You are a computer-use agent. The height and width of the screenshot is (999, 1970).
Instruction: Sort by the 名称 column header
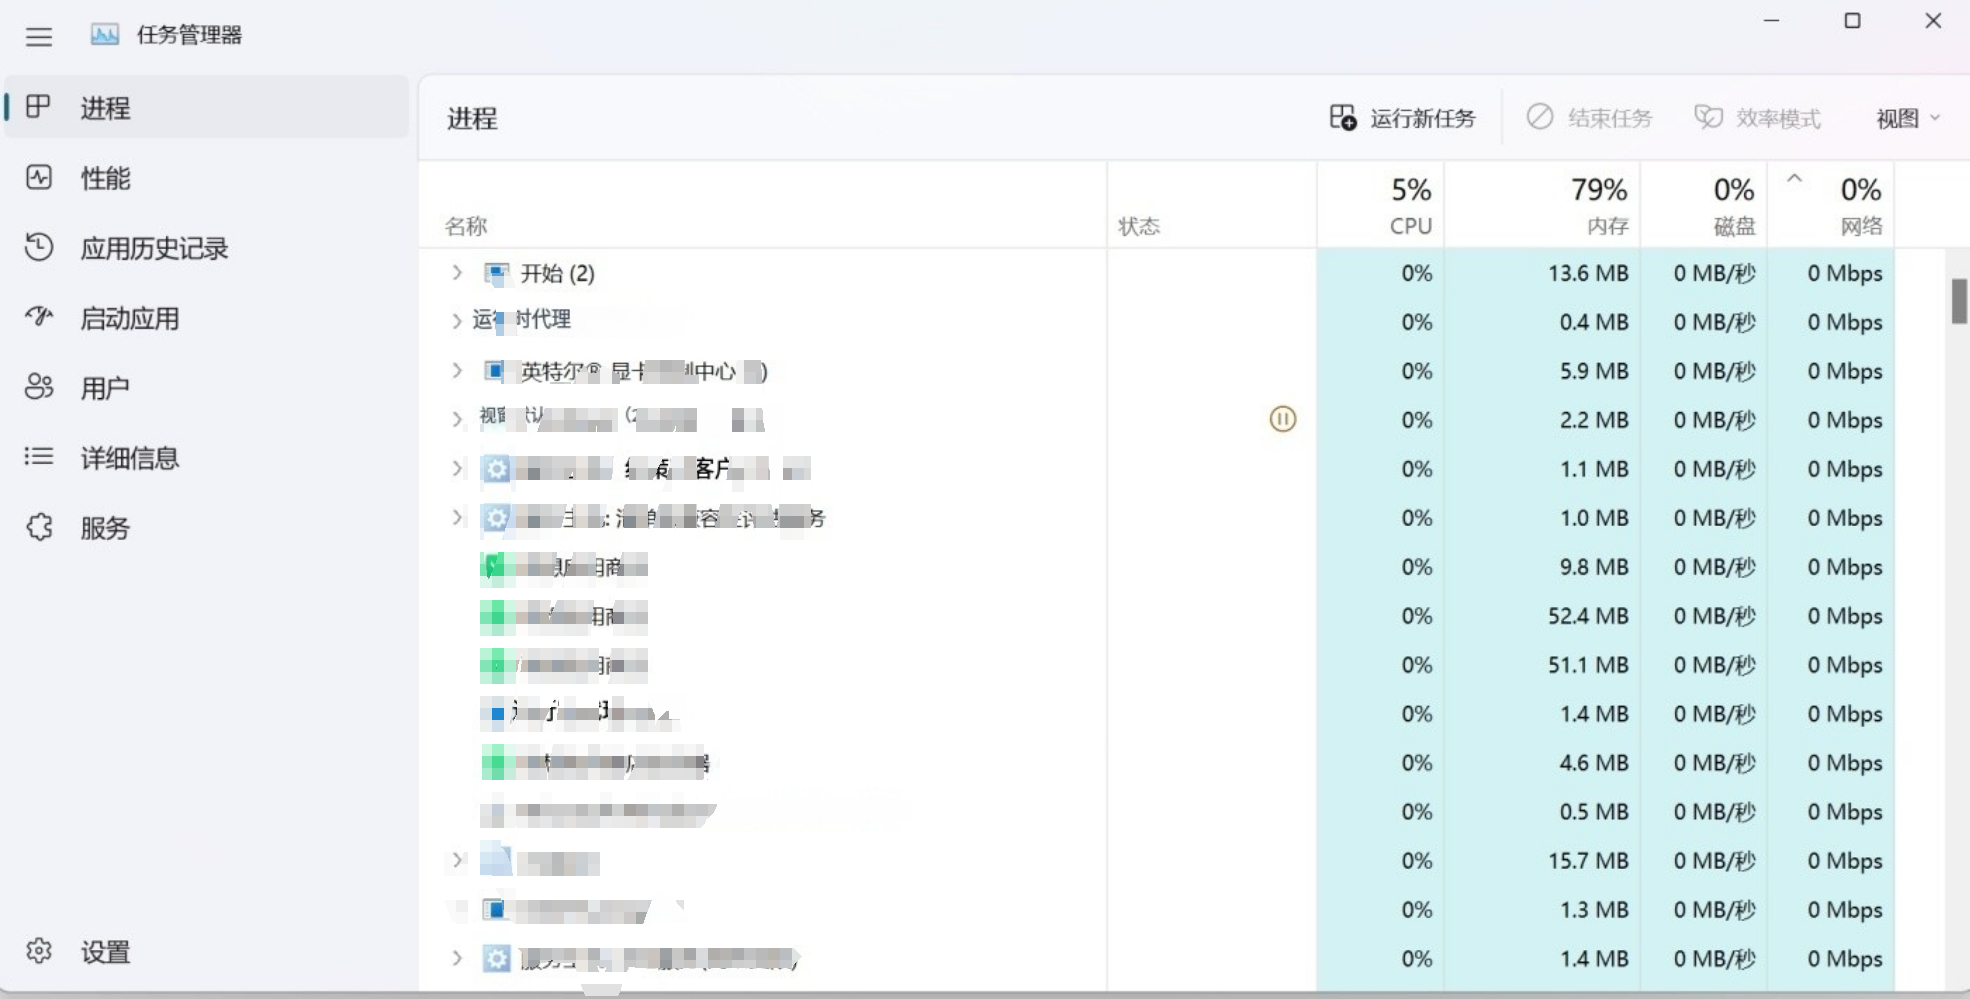[764, 205]
